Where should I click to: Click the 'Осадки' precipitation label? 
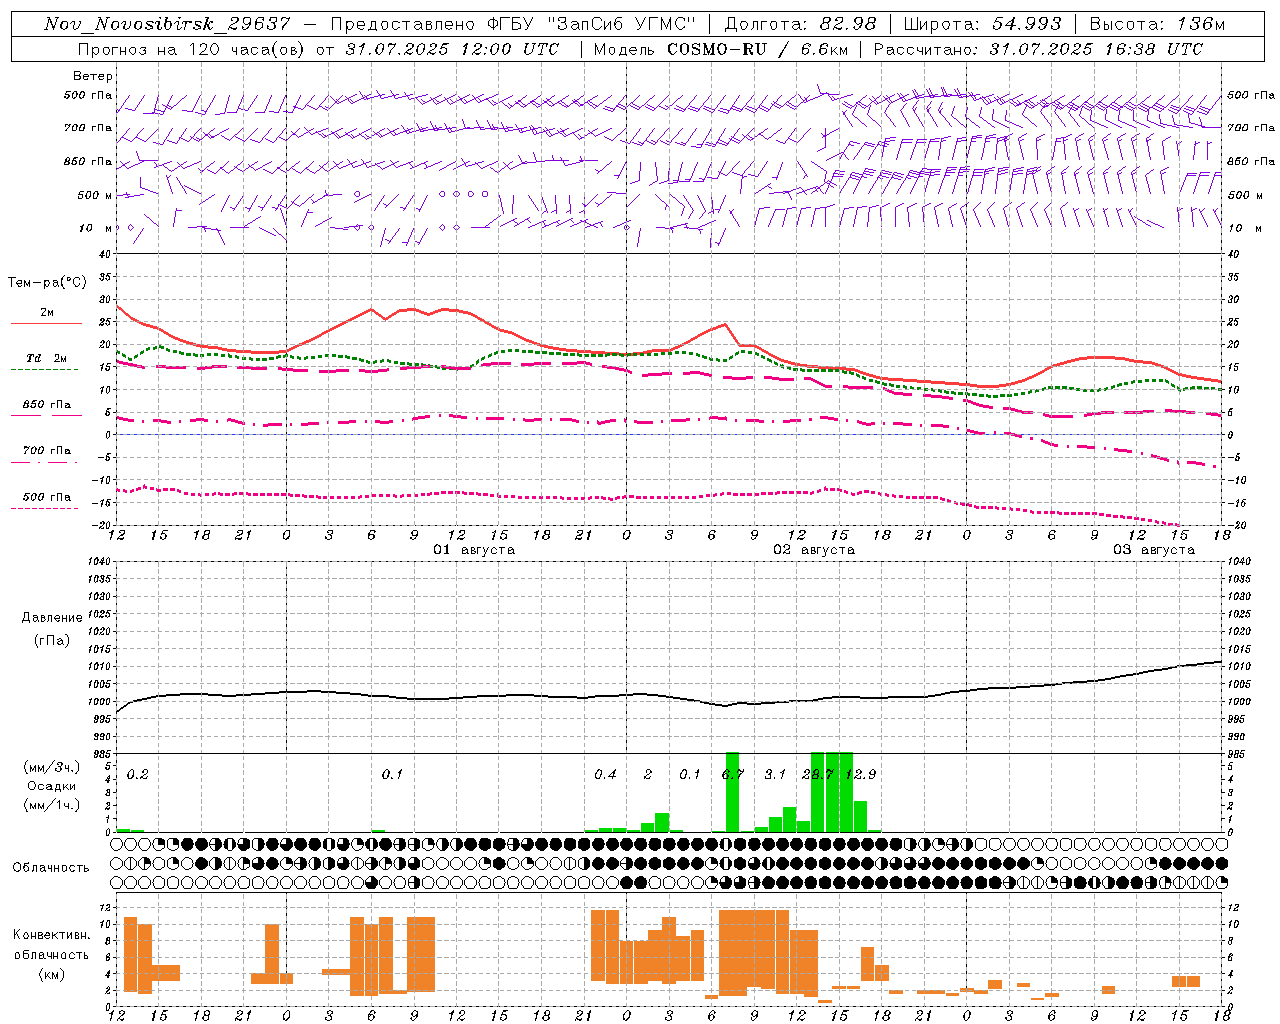(52, 786)
